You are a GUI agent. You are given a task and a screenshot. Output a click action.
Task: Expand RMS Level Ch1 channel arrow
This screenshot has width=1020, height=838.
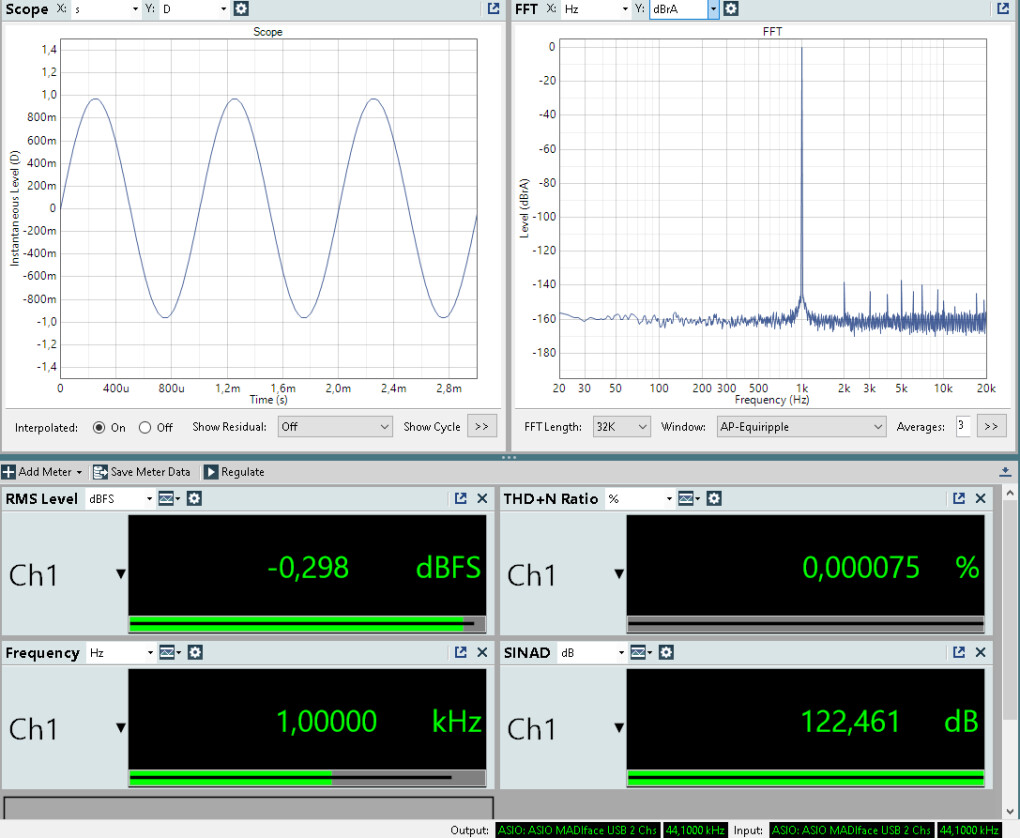120,574
